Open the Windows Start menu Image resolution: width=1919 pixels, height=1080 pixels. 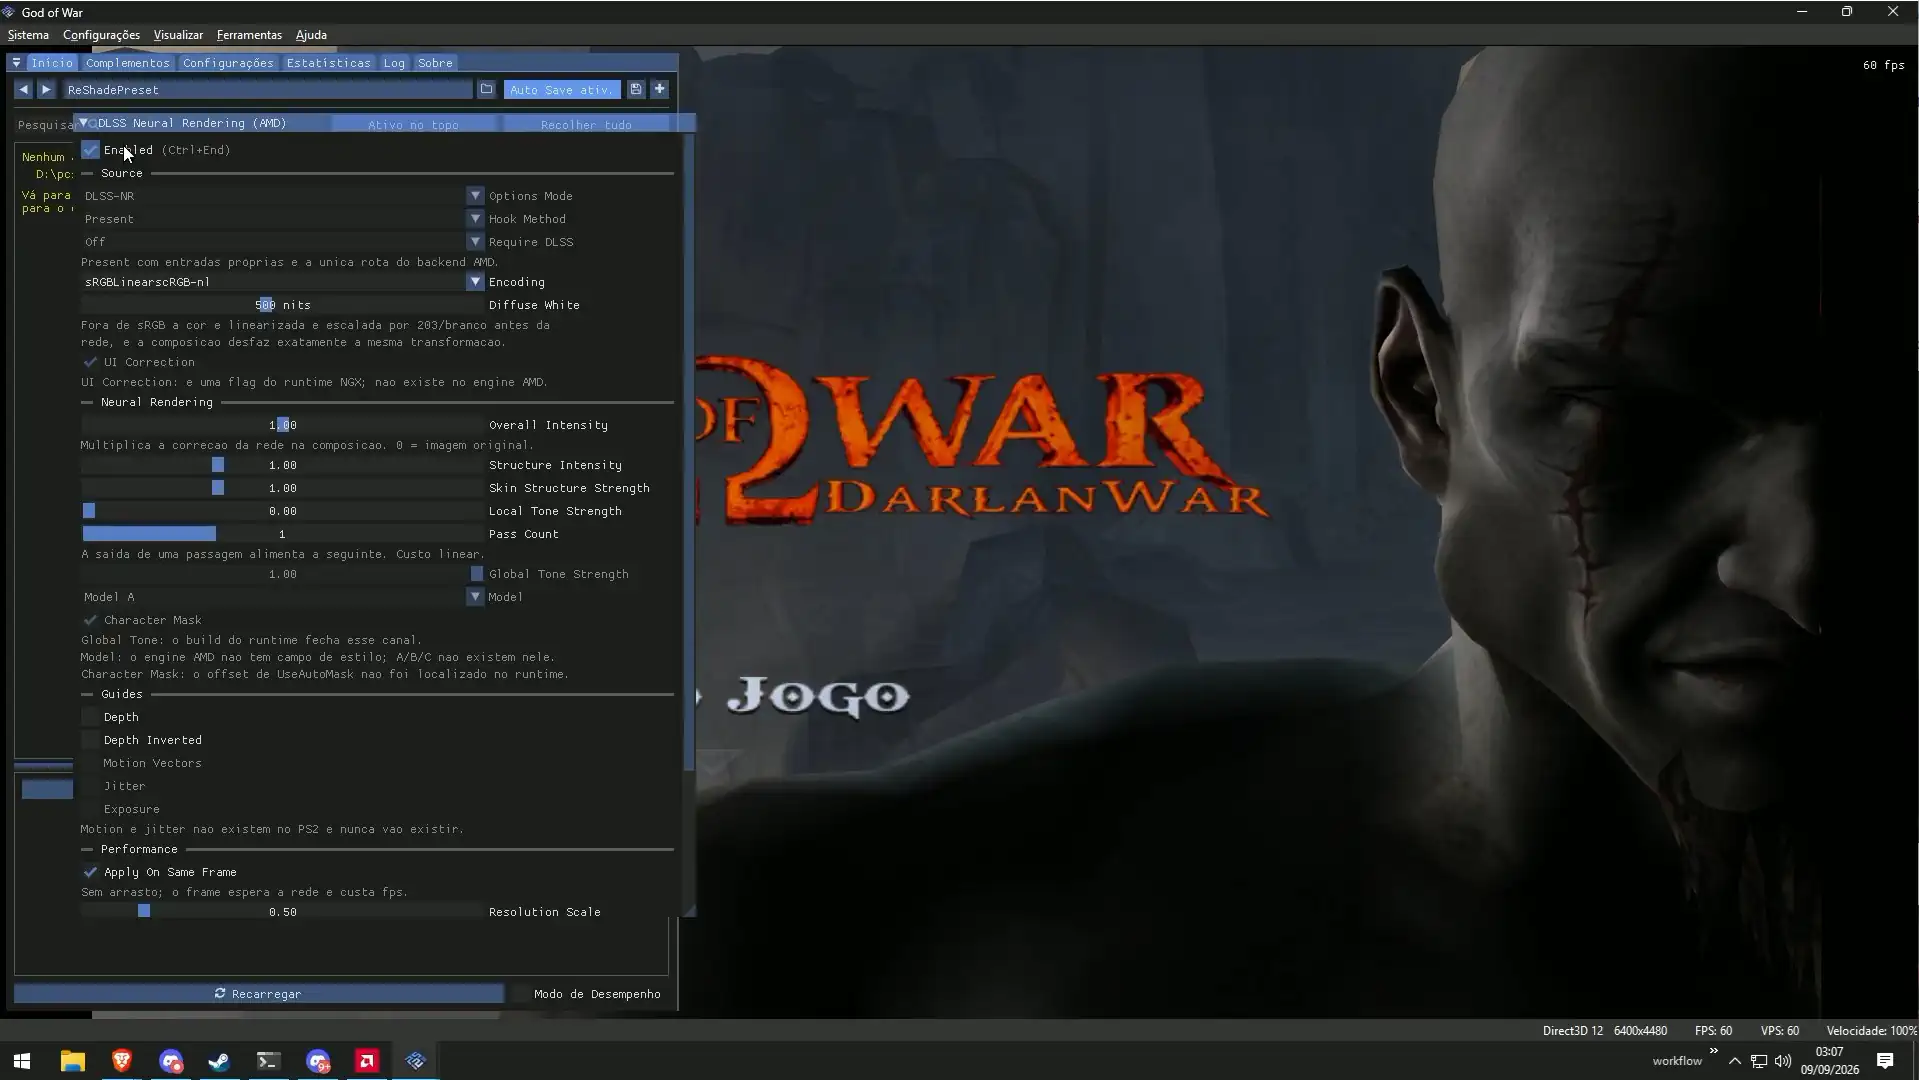point(22,1061)
